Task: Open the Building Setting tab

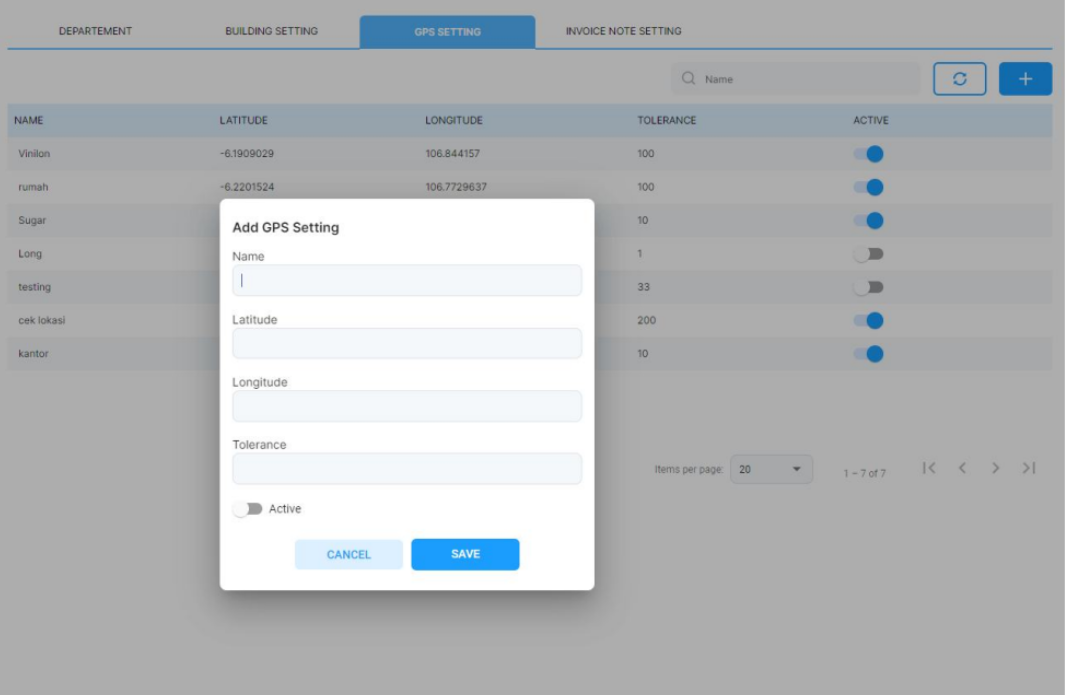Action: 271,31
